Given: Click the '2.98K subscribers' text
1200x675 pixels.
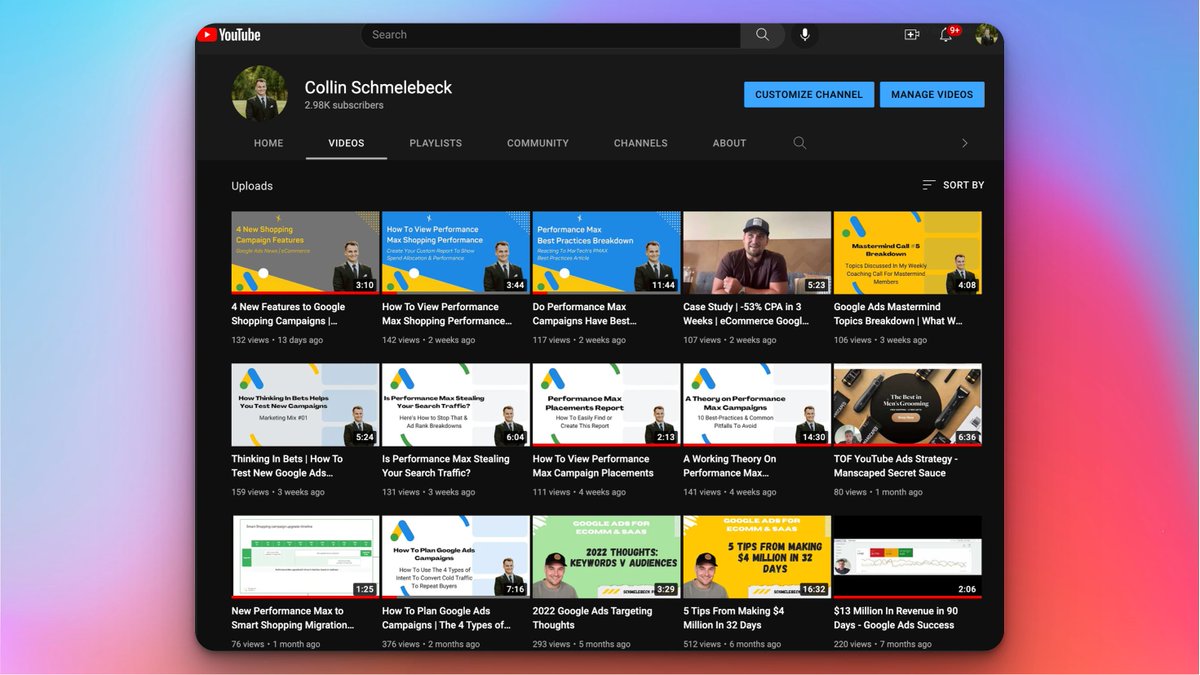Looking at the screenshot, I should tap(344, 105).
